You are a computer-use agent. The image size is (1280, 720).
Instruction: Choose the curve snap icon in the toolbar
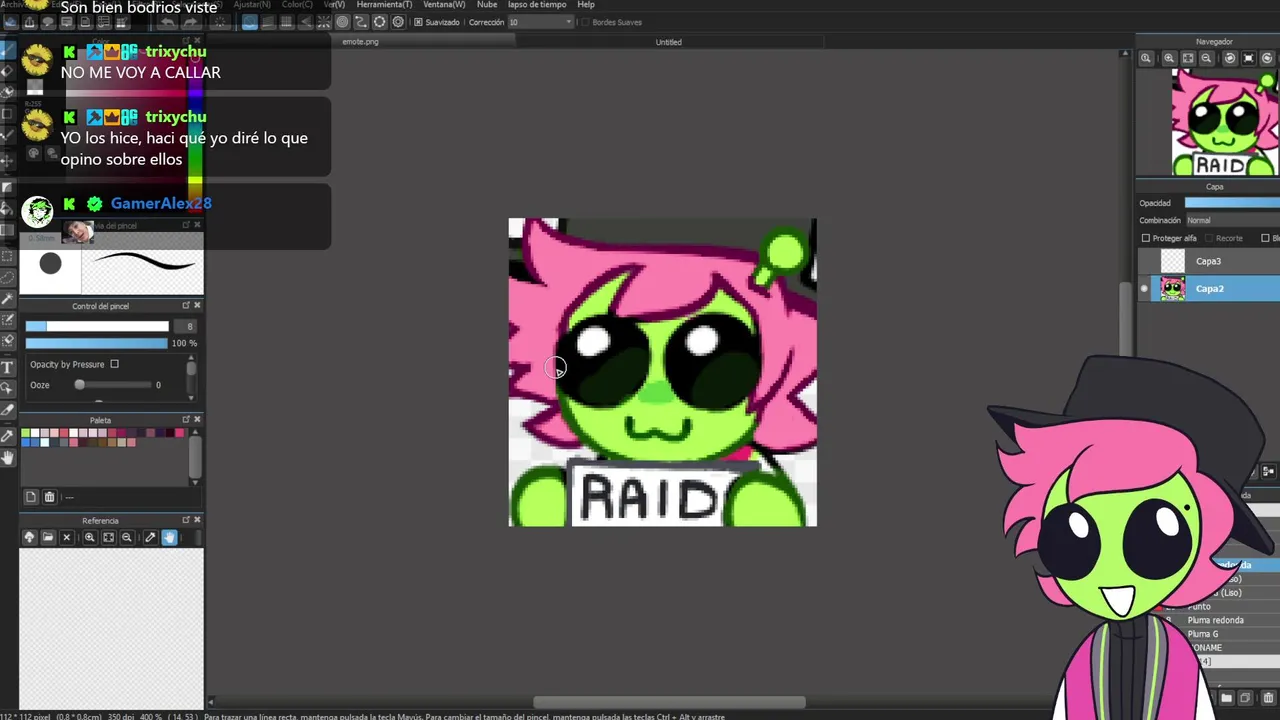click(x=361, y=22)
